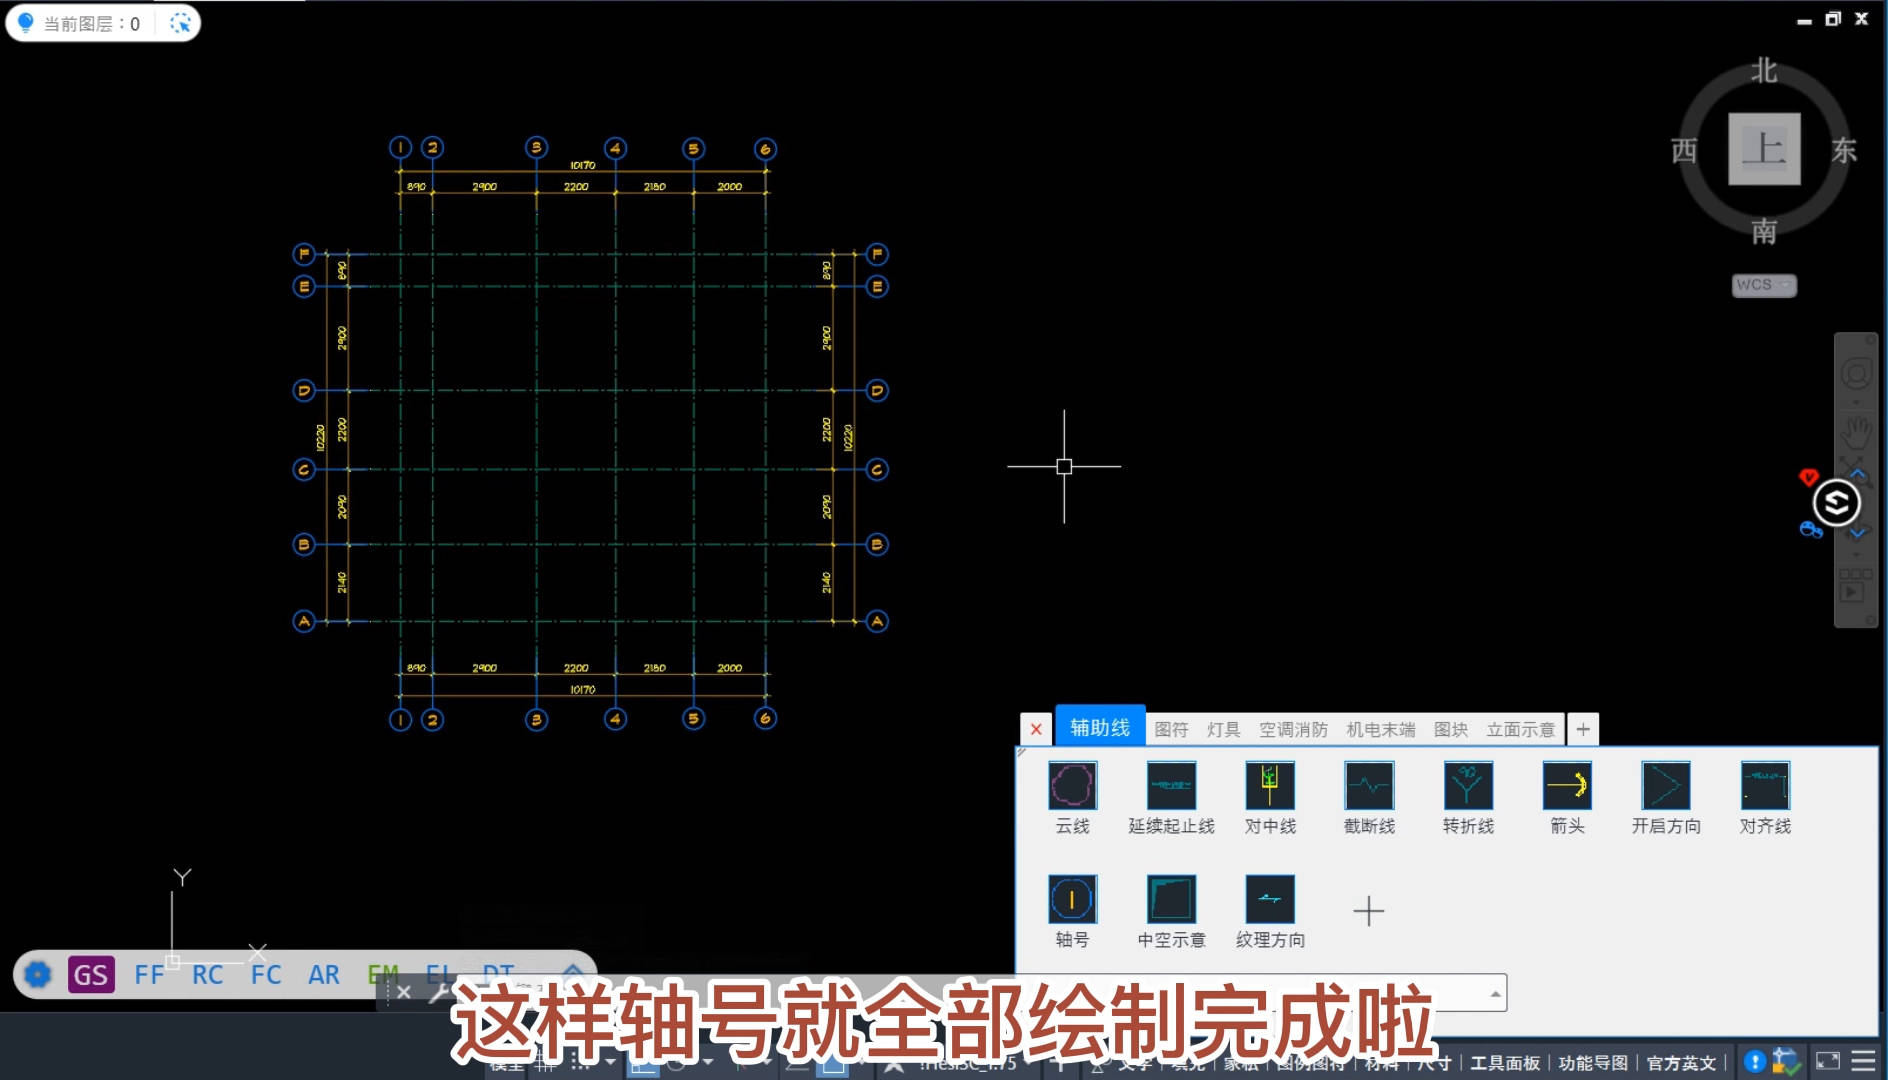Select the 轴号 axis number tool
The height and width of the screenshot is (1080, 1888).
1072,899
